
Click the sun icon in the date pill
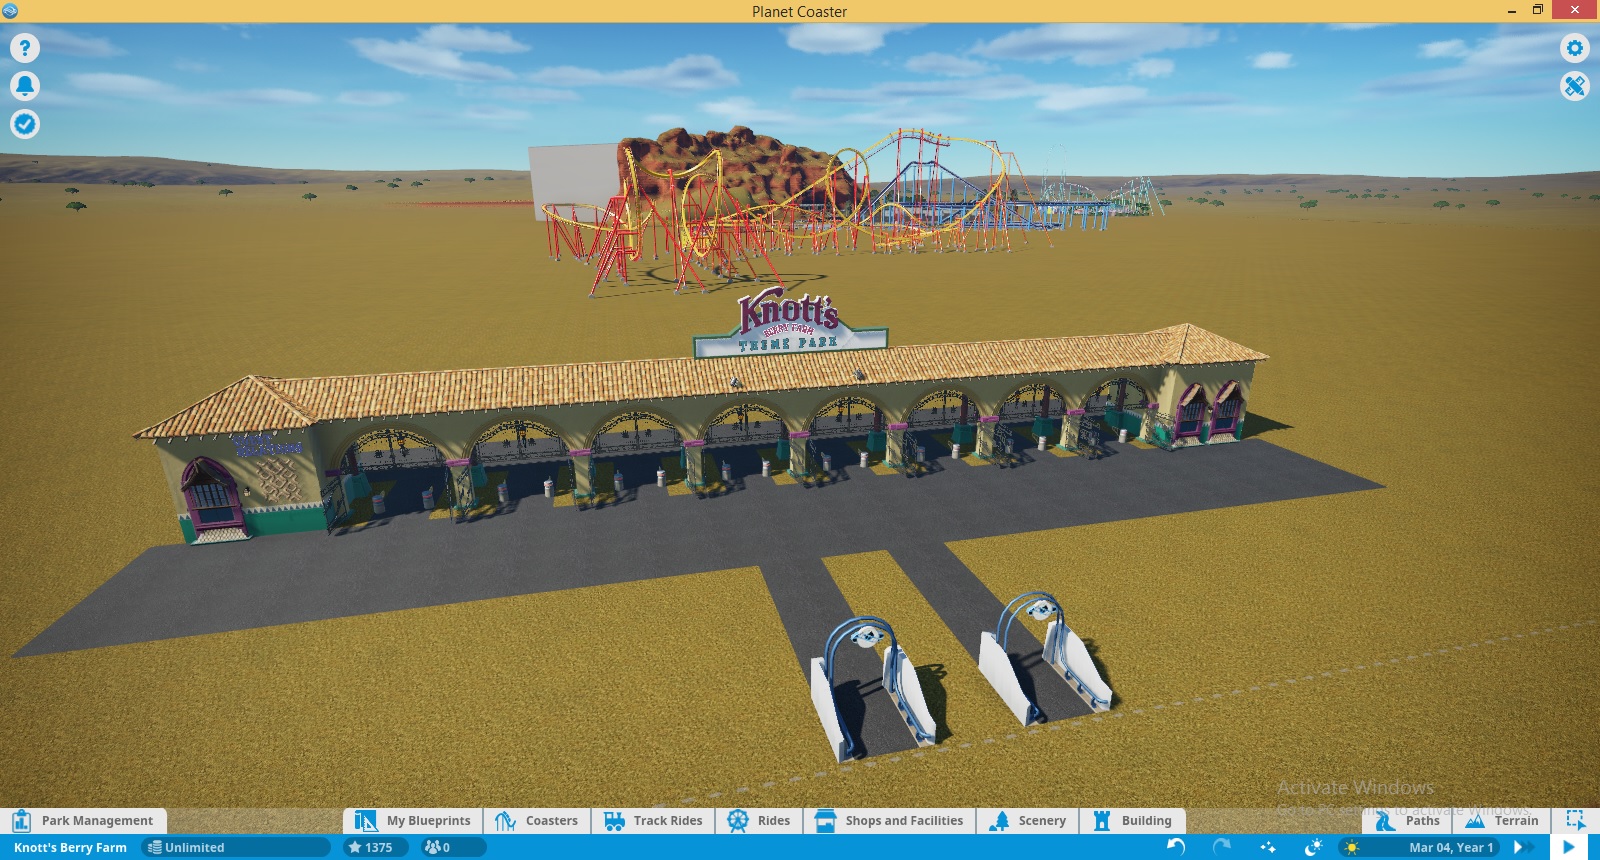(x=1353, y=847)
